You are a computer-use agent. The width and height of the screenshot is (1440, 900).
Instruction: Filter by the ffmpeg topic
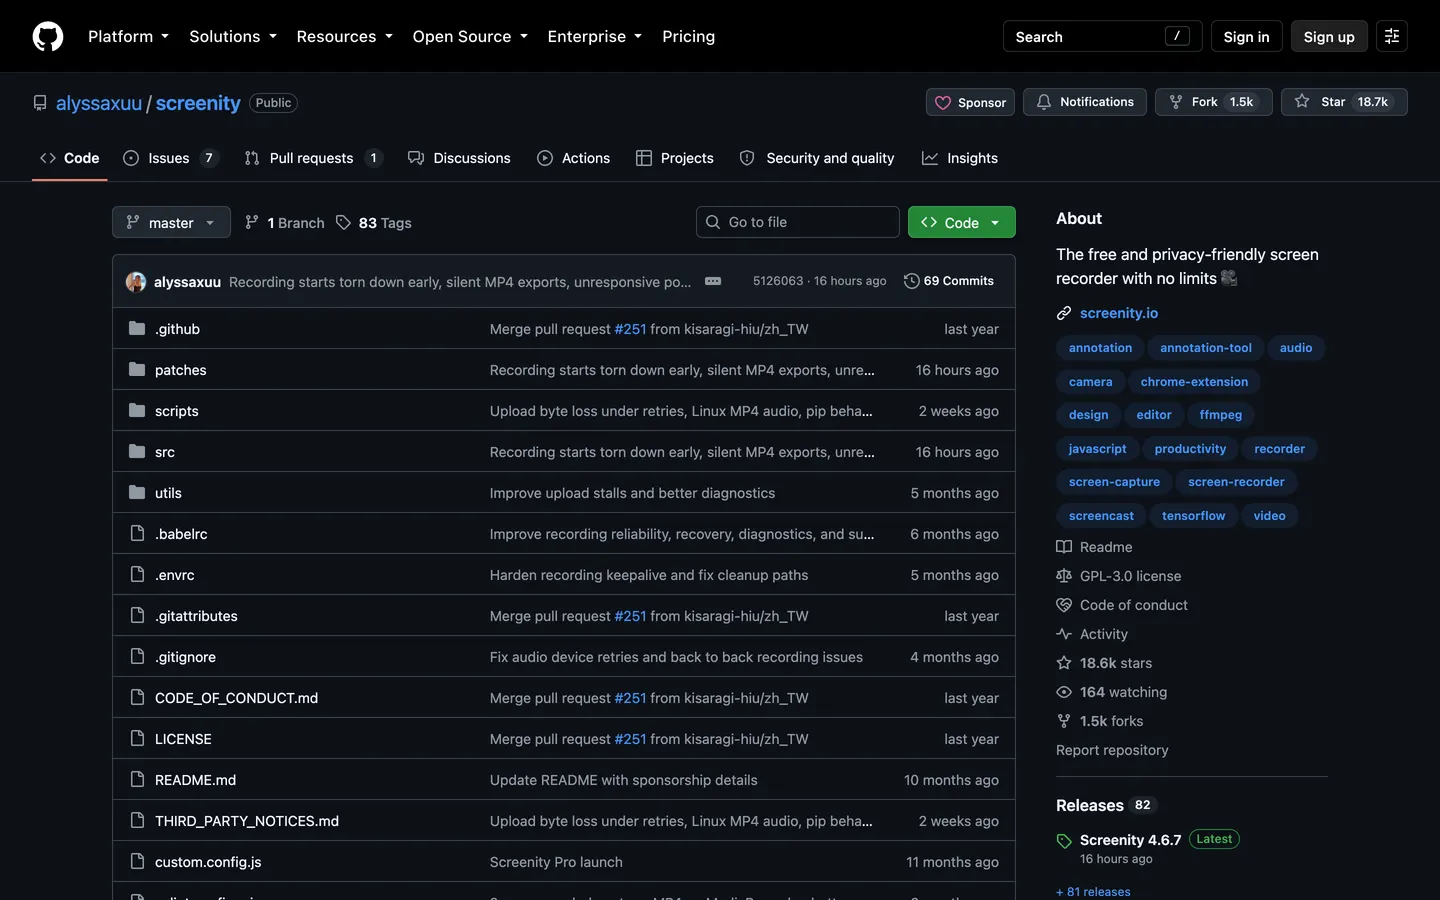pos(1220,415)
